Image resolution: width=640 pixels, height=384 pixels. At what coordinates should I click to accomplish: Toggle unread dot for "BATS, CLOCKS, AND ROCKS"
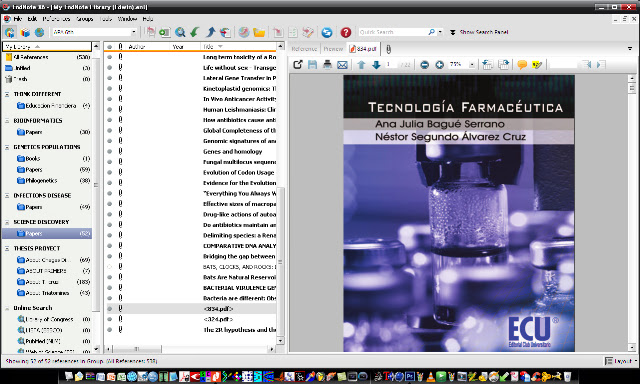(109, 266)
